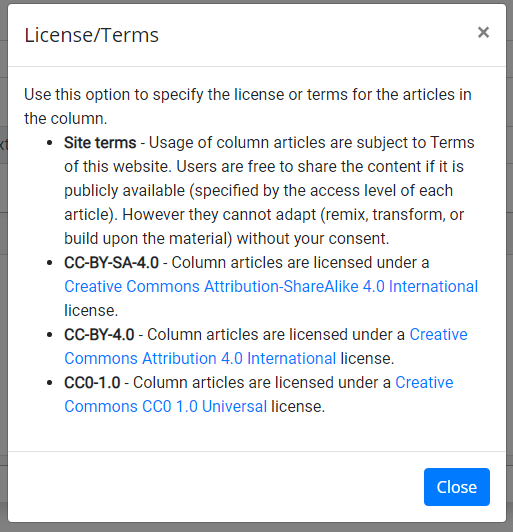
Task: Click the "publicly available" text in Site terms
Action: (x=125, y=191)
